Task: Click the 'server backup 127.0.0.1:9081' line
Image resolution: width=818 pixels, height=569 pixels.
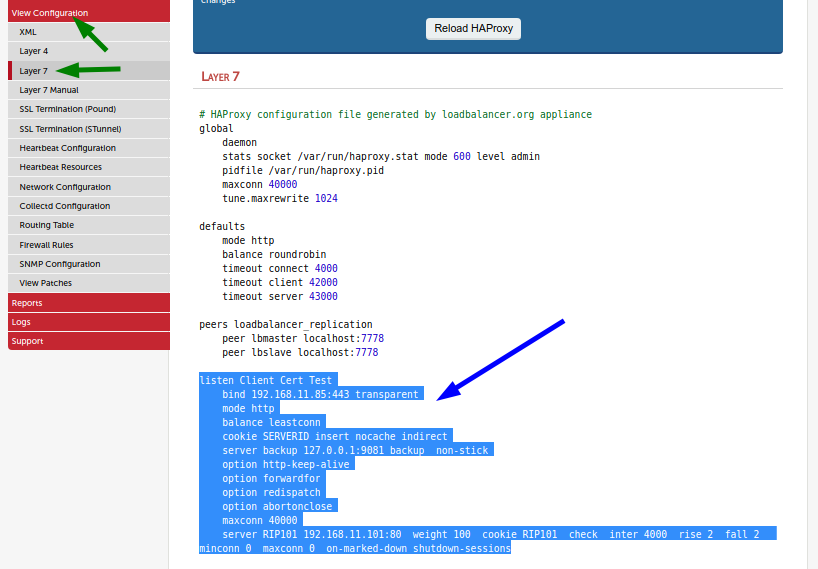Action: click(355, 451)
